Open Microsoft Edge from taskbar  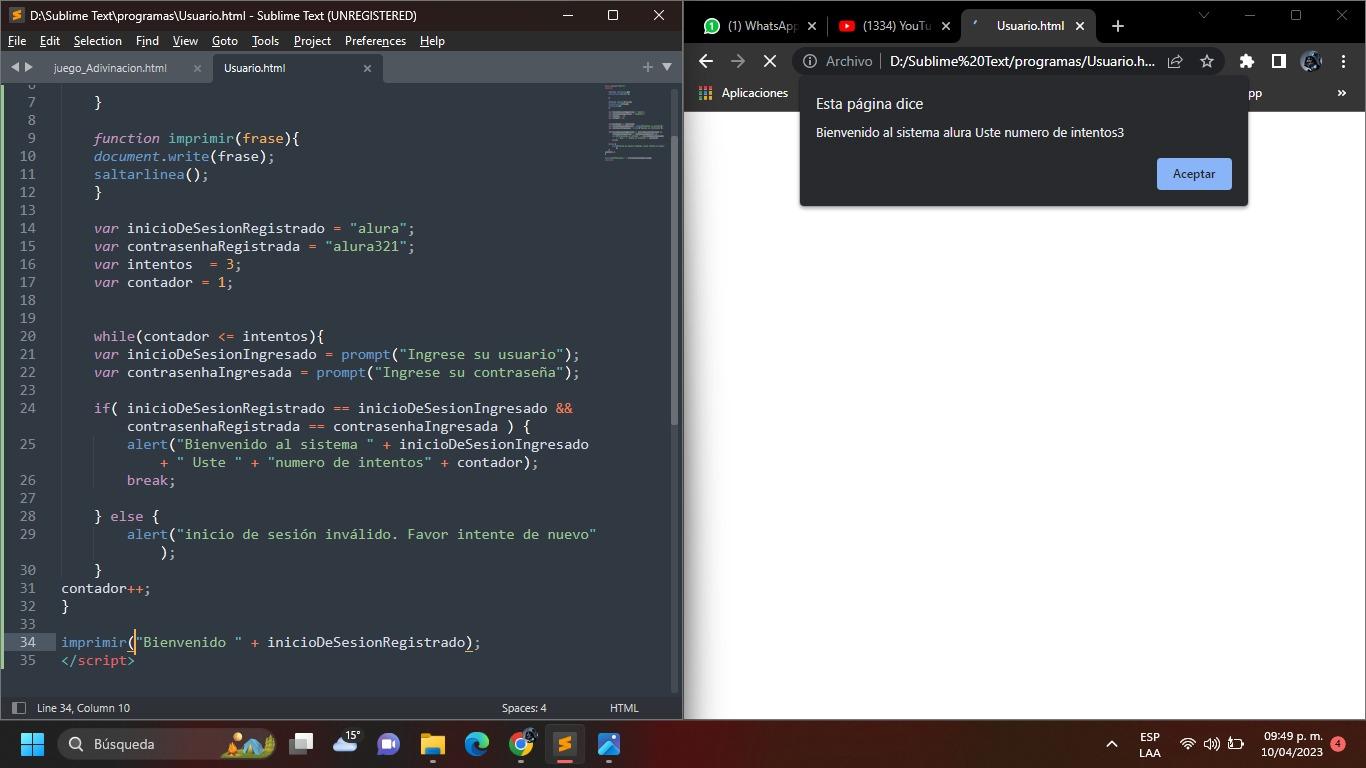[x=477, y=744]
